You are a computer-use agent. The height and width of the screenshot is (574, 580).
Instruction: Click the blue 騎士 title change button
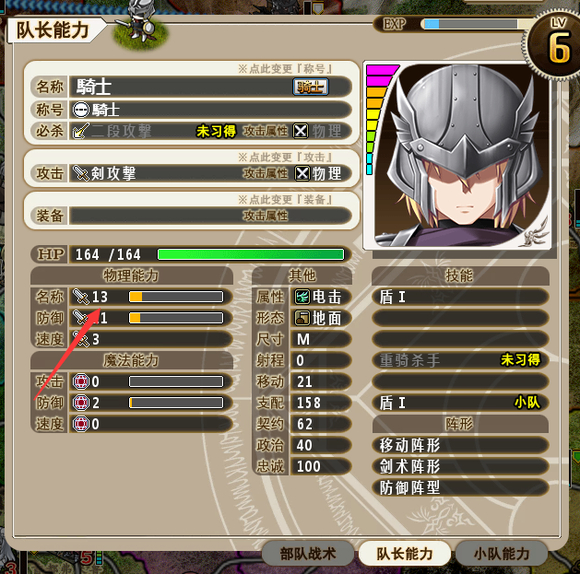click(310, 87)
